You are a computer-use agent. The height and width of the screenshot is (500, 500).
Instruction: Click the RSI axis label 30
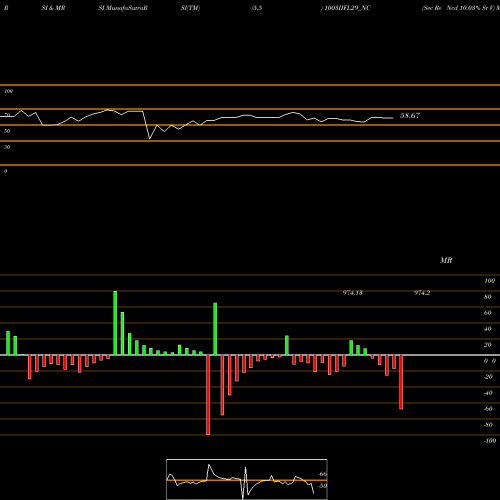[x=7, y=147]
